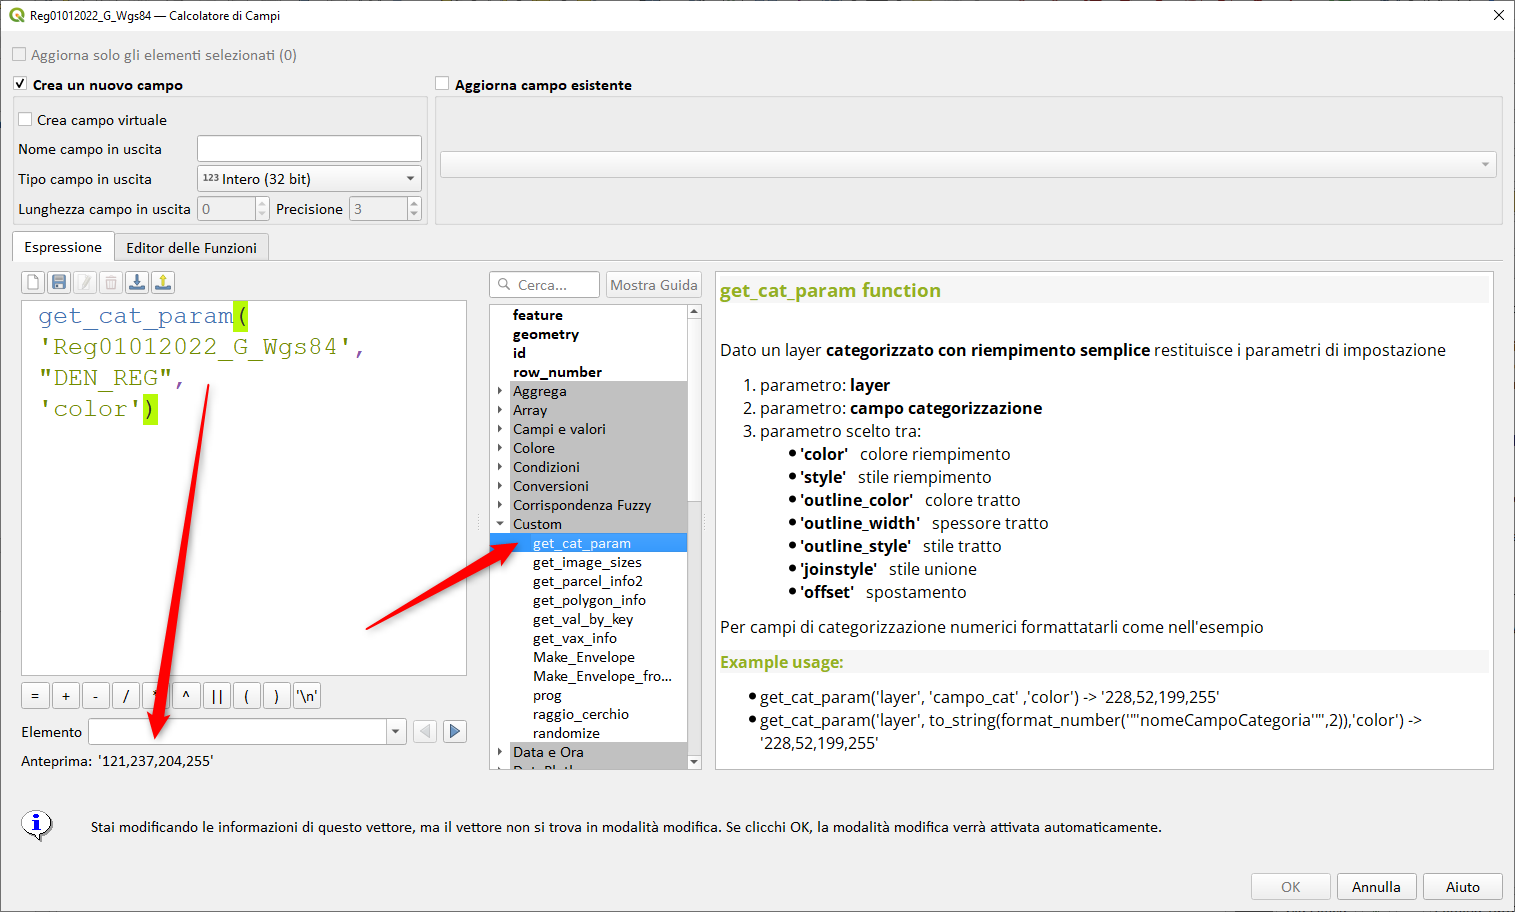This screenshot has width=1515, height=912.
Task: Check the Aggiorna campo esistente option
Action: point(442,84)
